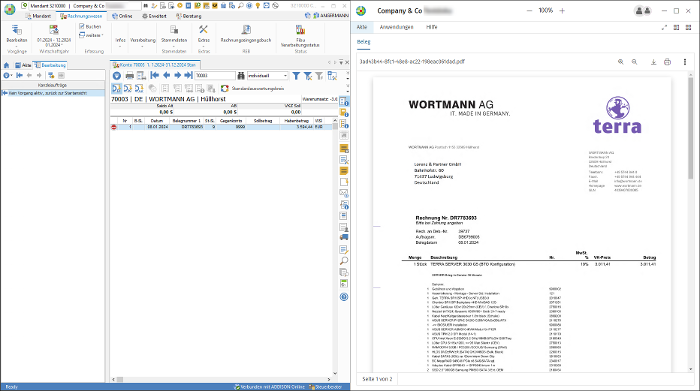
Task: Click the Mandant selection field in title bar
Action: point(85,6)
